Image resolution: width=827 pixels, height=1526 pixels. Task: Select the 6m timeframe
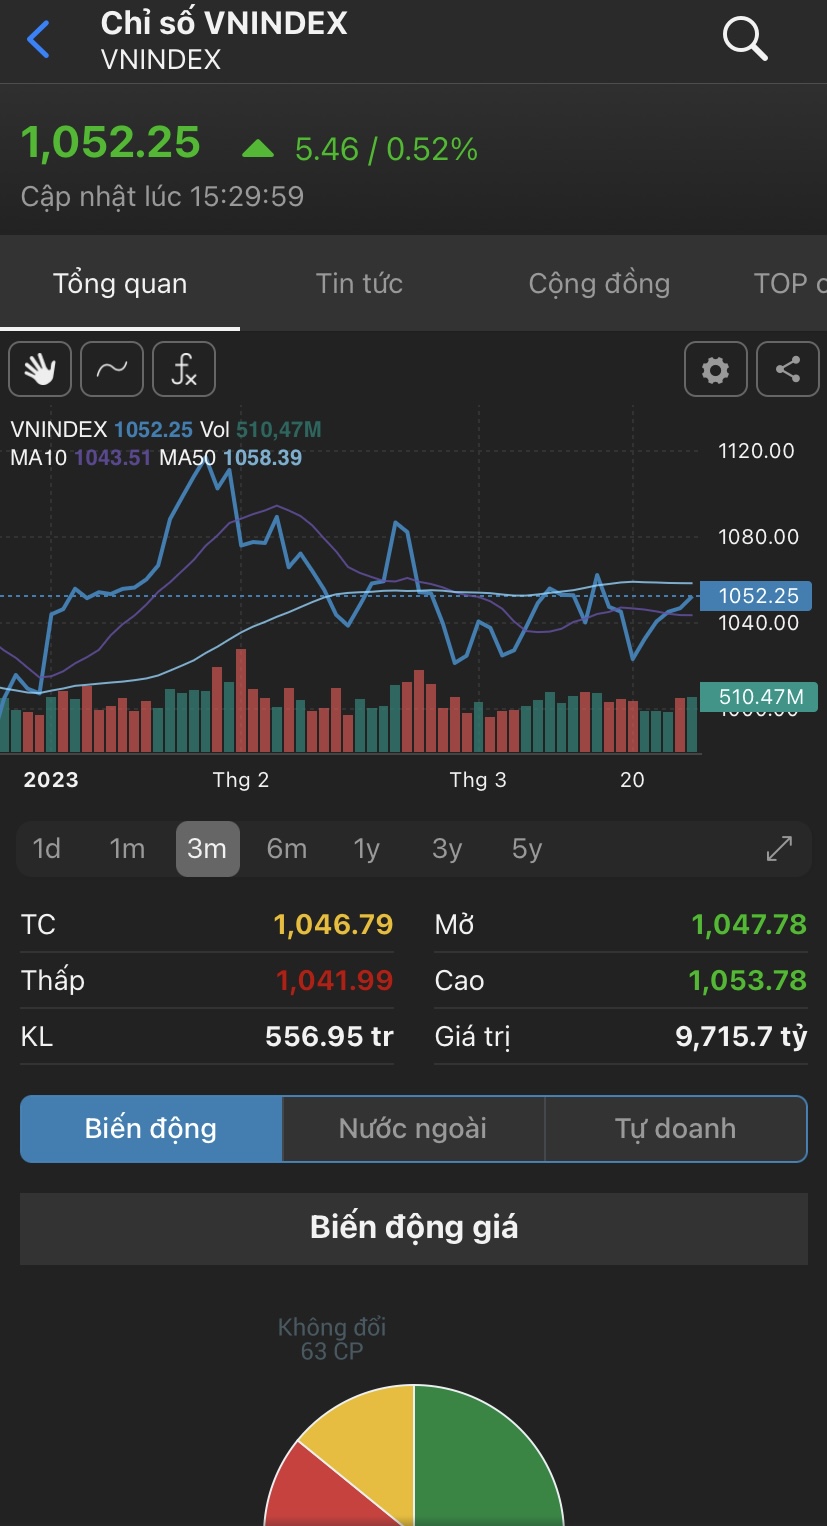[x=287, y=849]
